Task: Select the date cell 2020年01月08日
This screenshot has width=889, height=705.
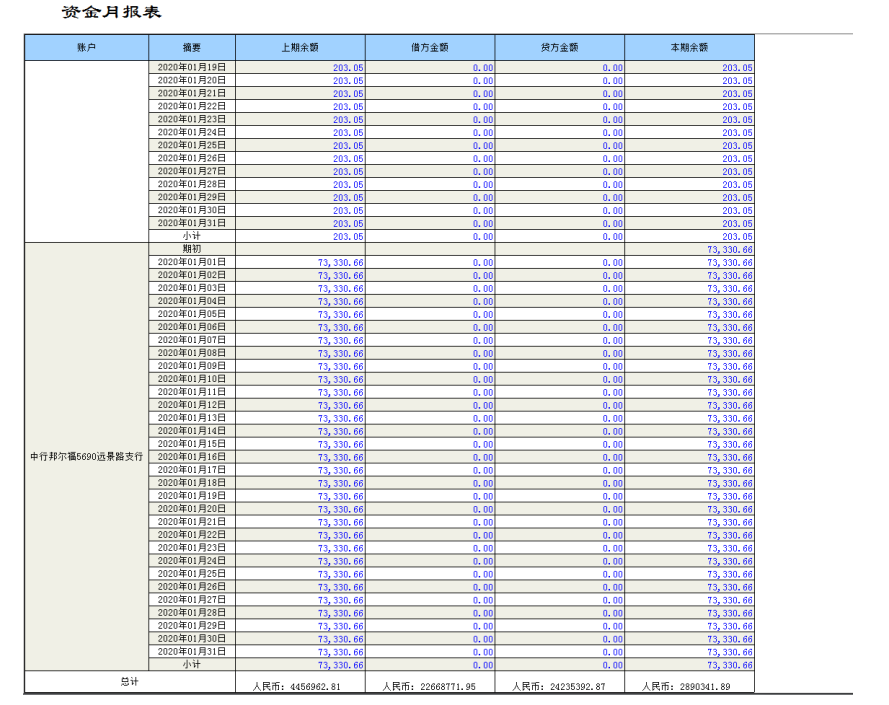Action: tap(192, 353)
